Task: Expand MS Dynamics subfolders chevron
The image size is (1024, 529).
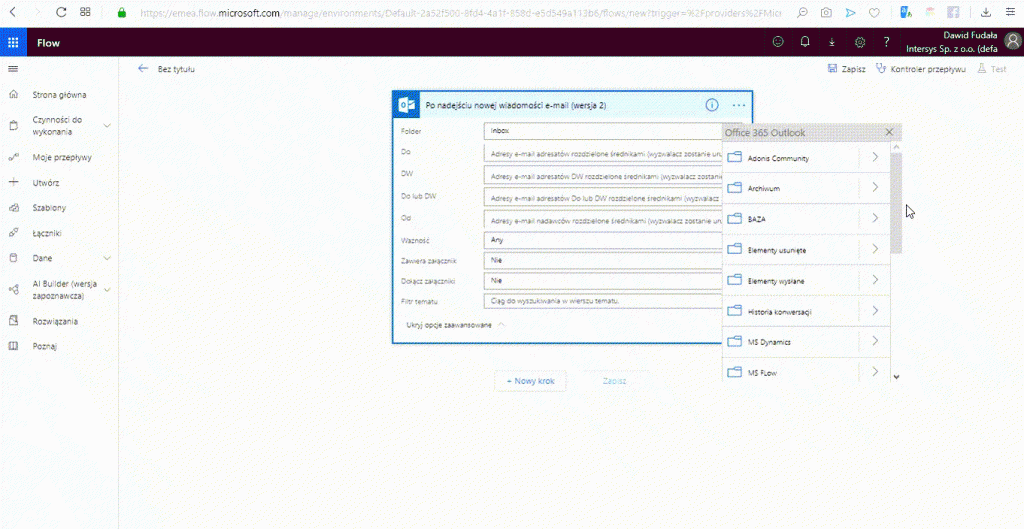Action: tap(875, 341)
